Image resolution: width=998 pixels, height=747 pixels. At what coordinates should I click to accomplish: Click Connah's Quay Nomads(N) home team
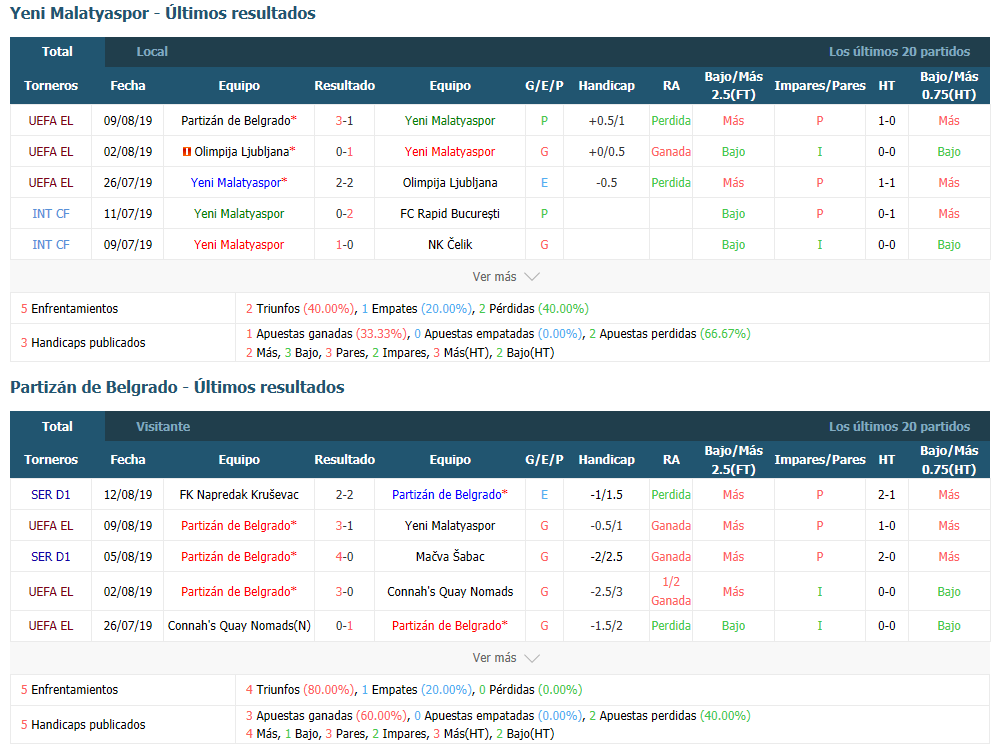(239, 625)
